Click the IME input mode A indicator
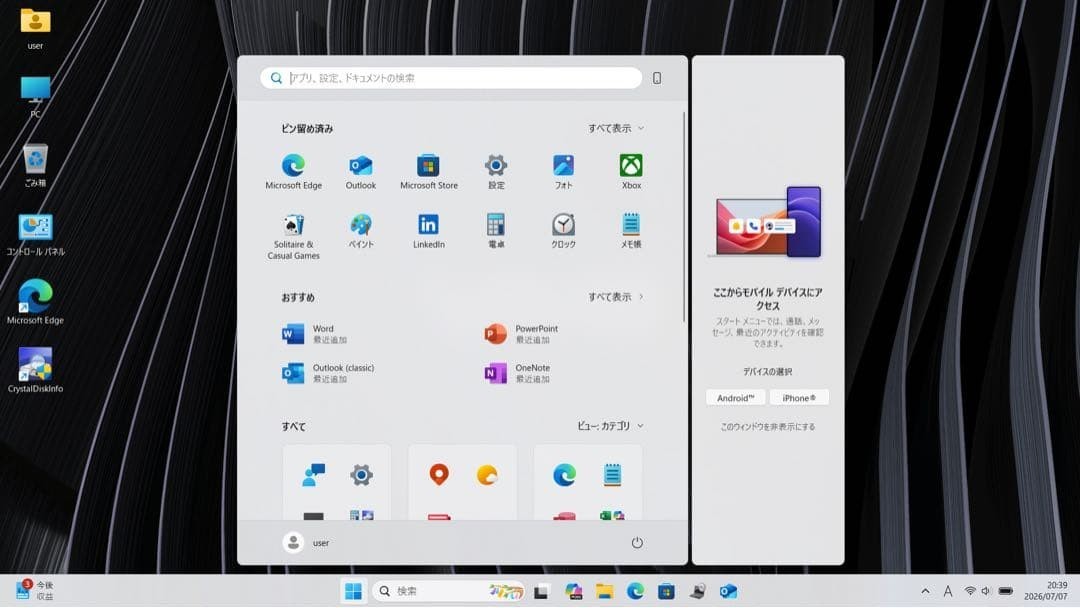Image resolution: width=1080 pixels, height=608 pixels. [x=948, y=591]
